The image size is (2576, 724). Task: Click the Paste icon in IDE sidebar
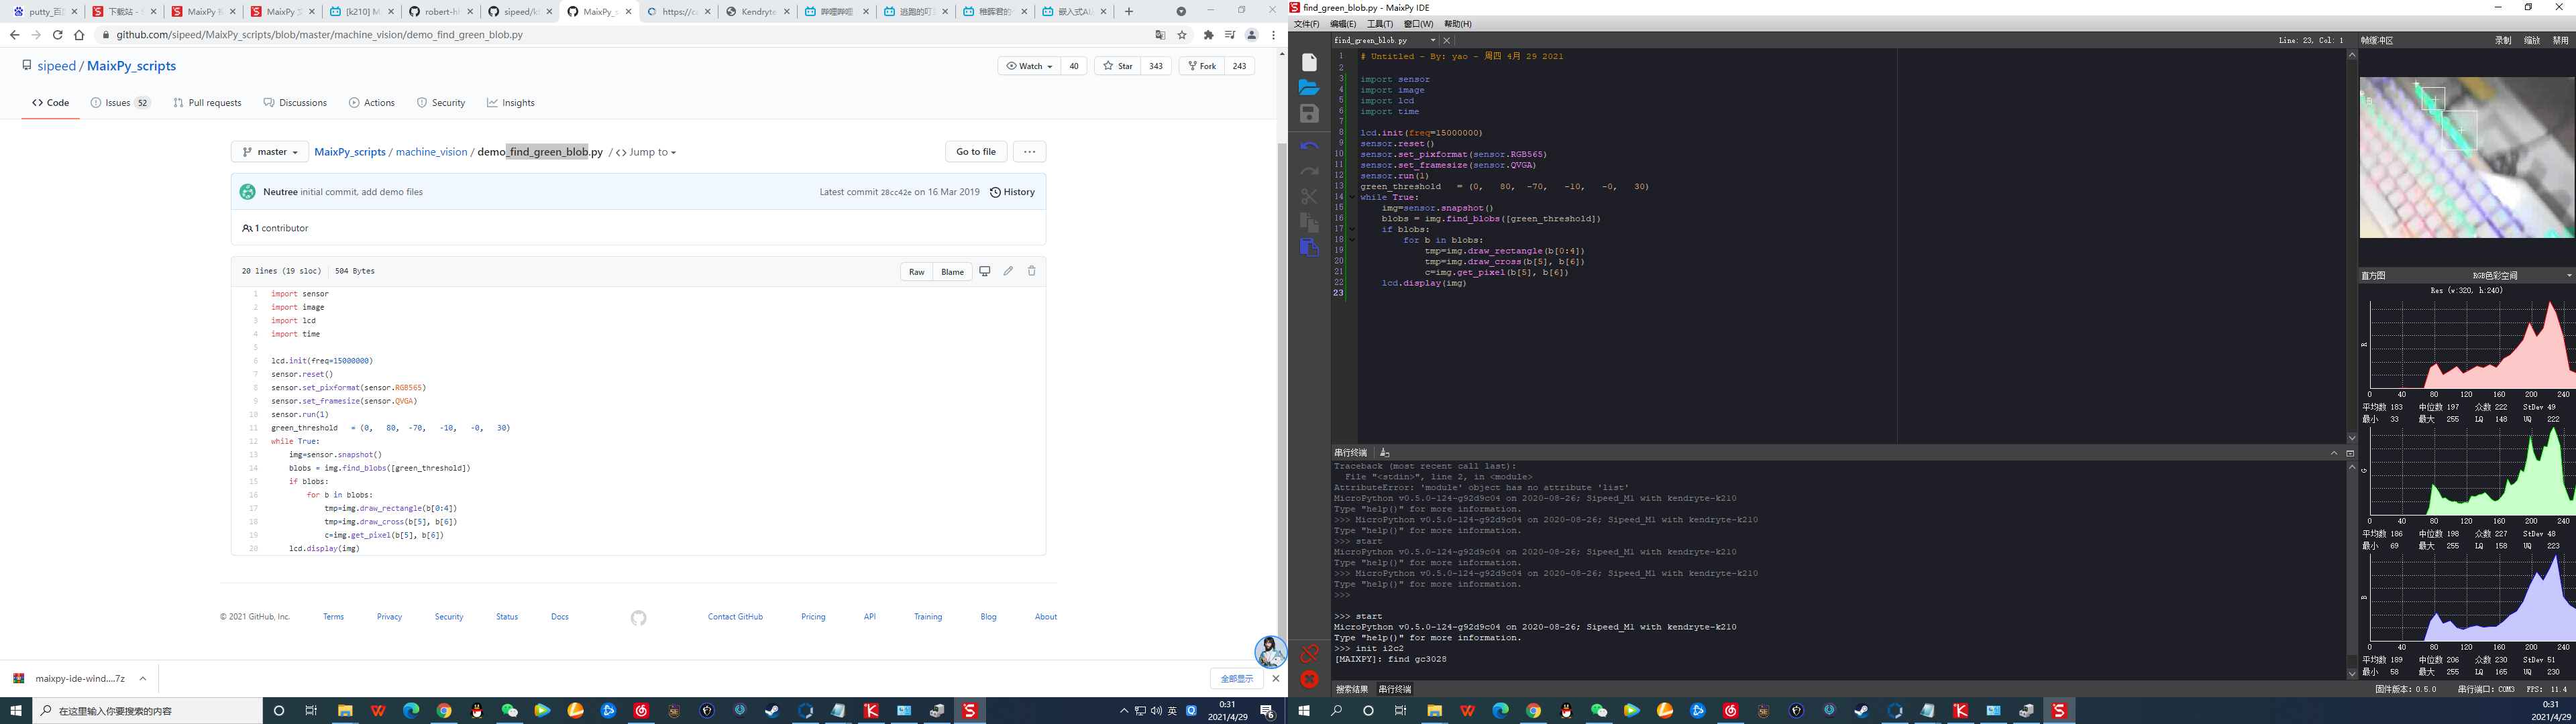[x=1309, y=248]
